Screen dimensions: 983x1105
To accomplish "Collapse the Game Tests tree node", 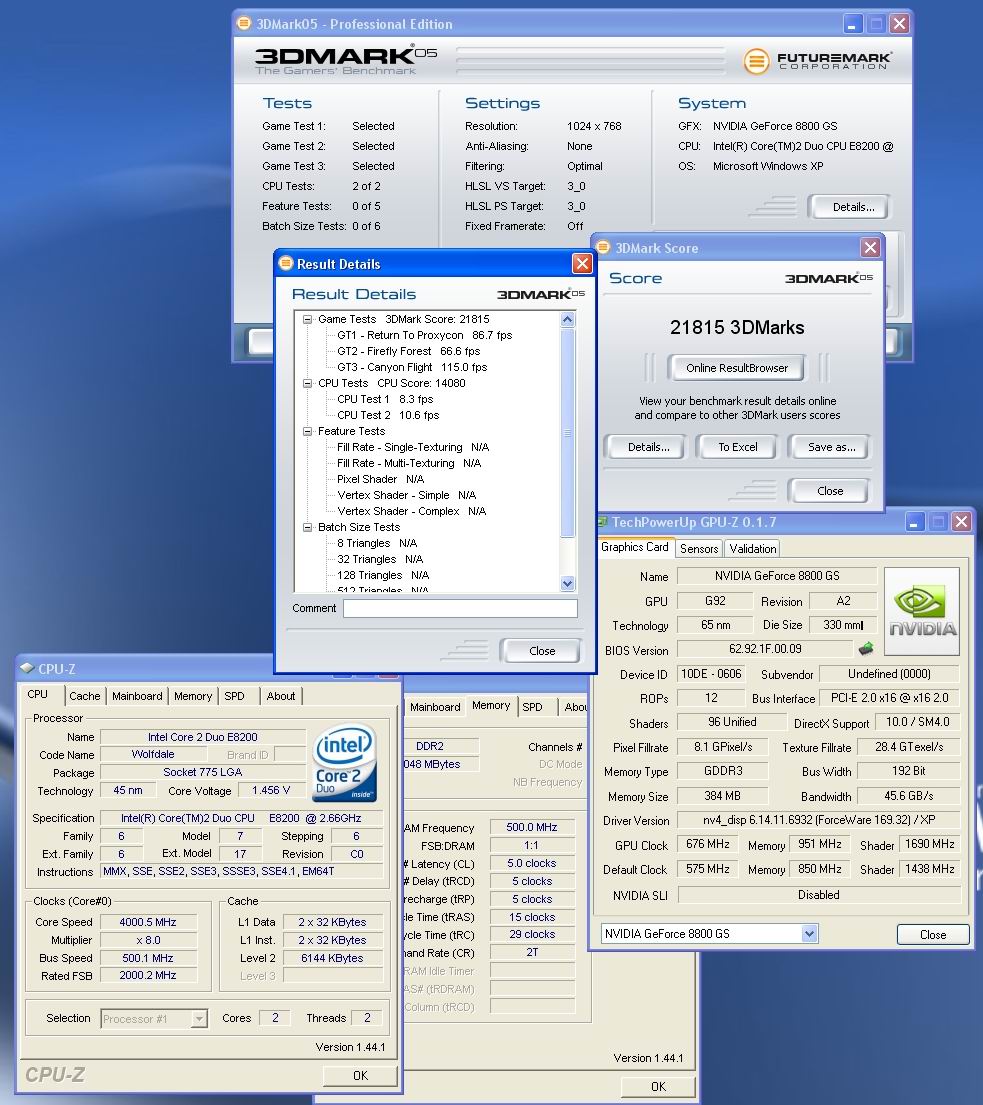I will [x=307, y=319].
